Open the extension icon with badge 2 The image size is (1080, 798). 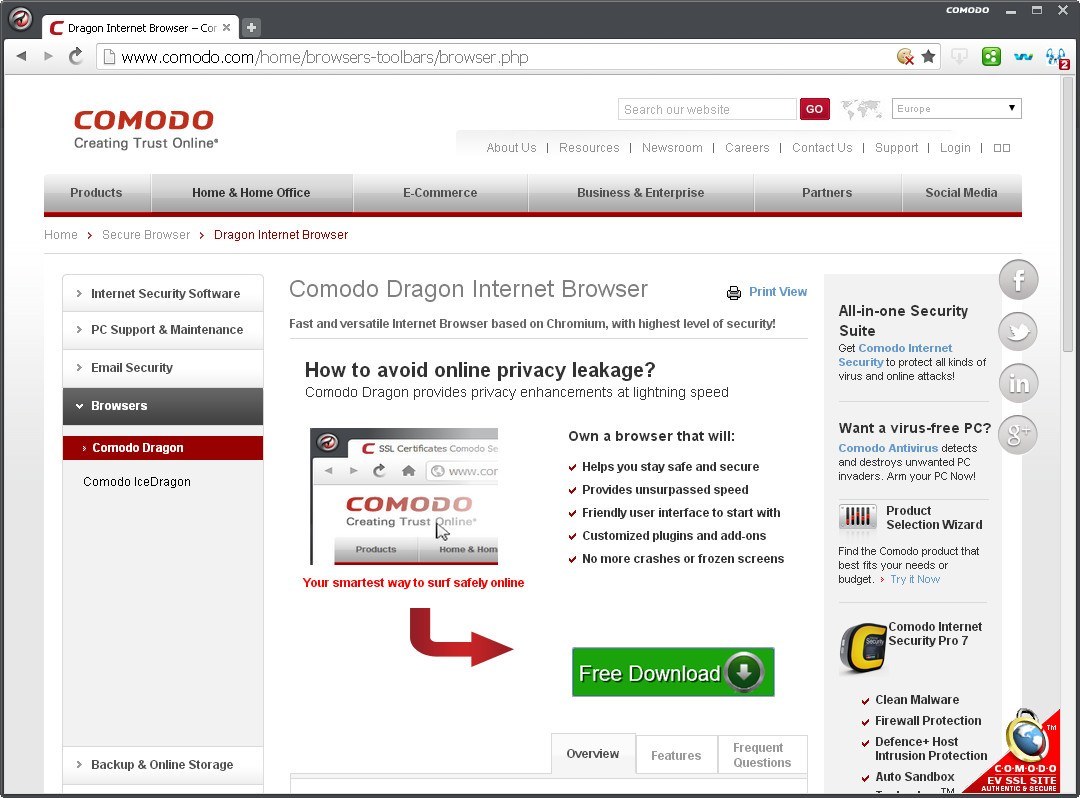(x=1057, y=58)
